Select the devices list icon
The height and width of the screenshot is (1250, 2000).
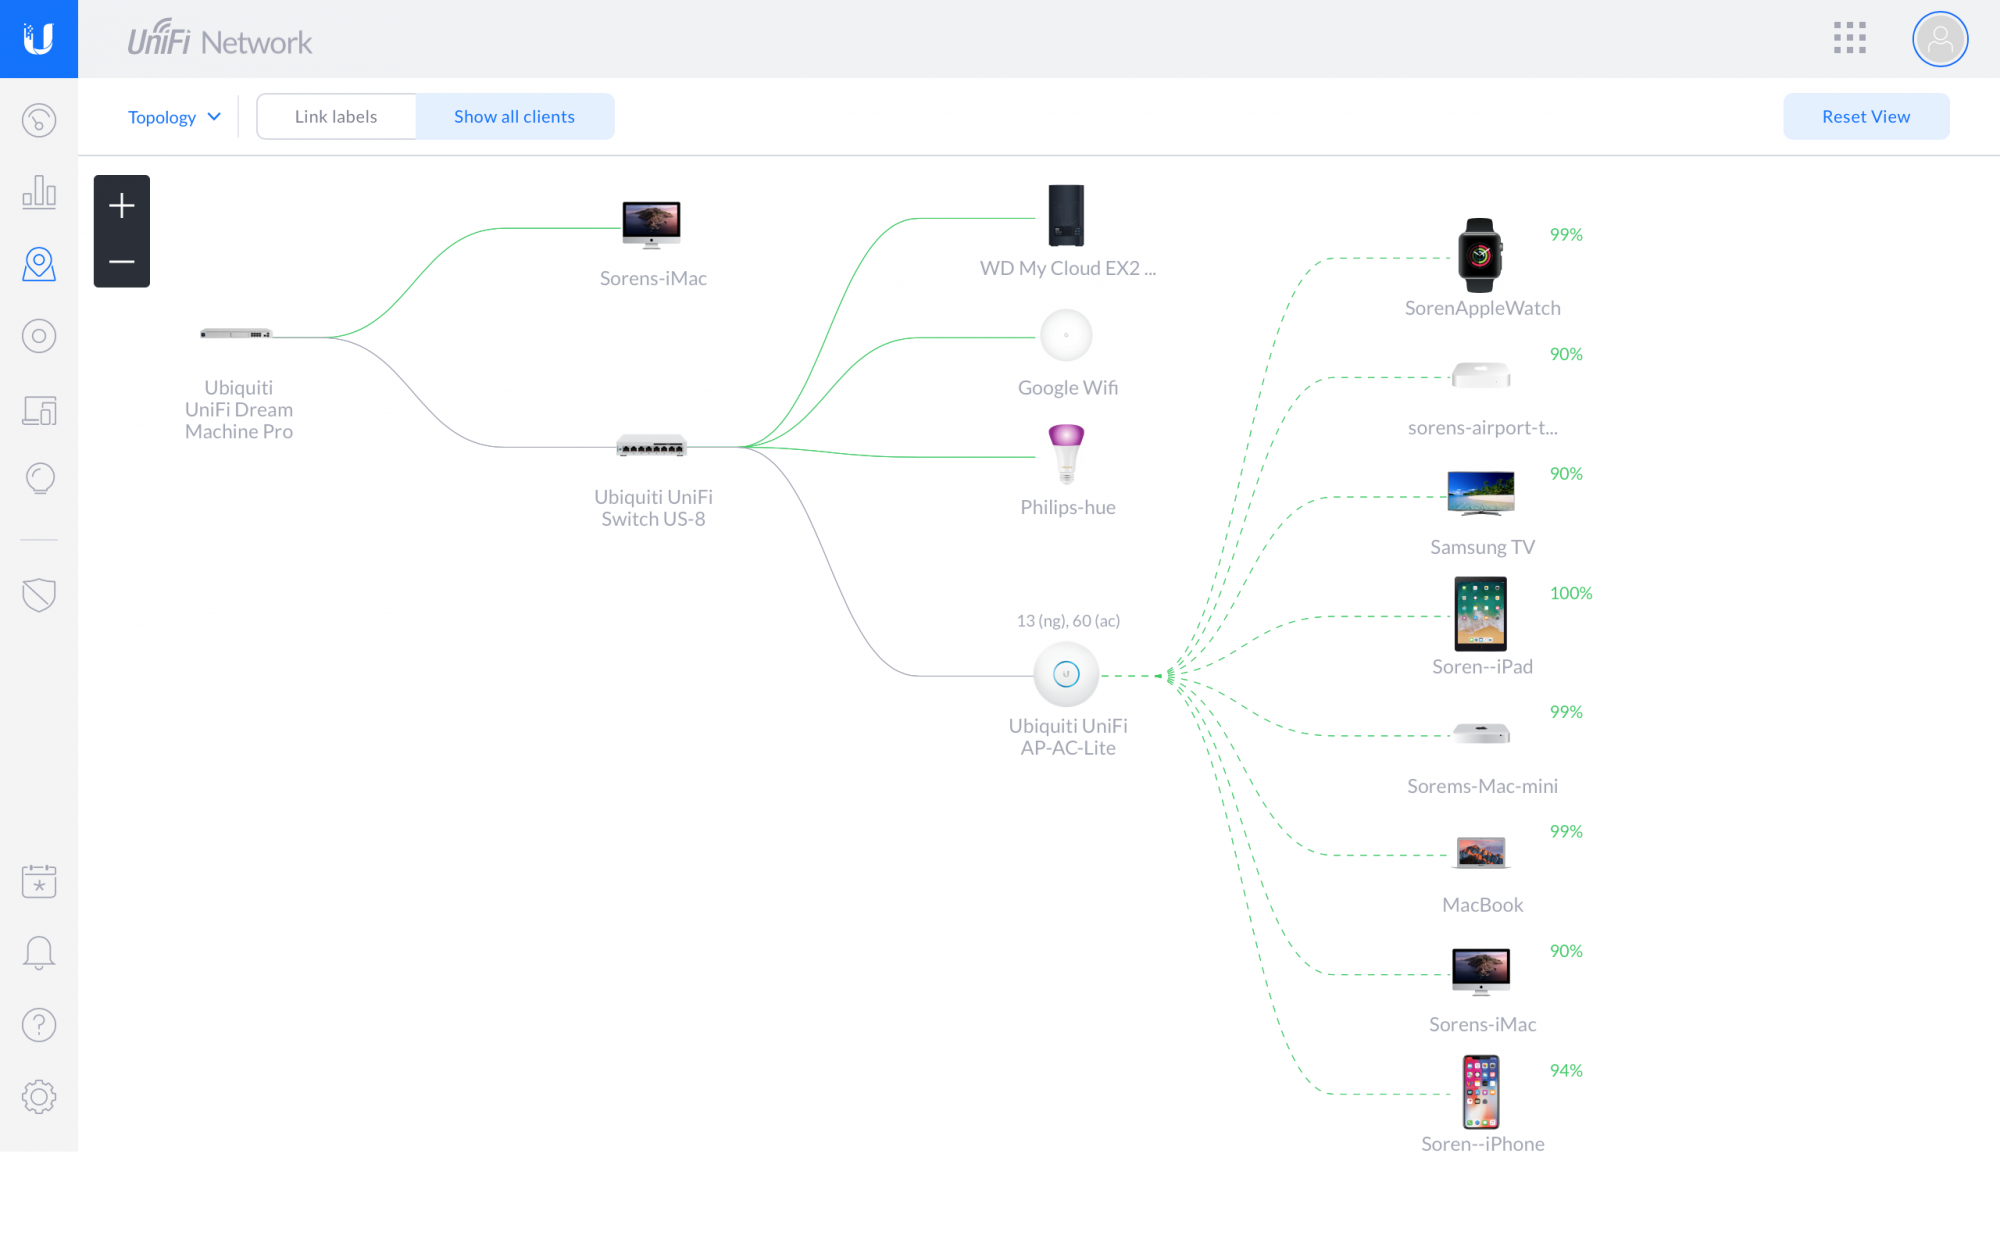pyautogui.click(x=39, y=408)
